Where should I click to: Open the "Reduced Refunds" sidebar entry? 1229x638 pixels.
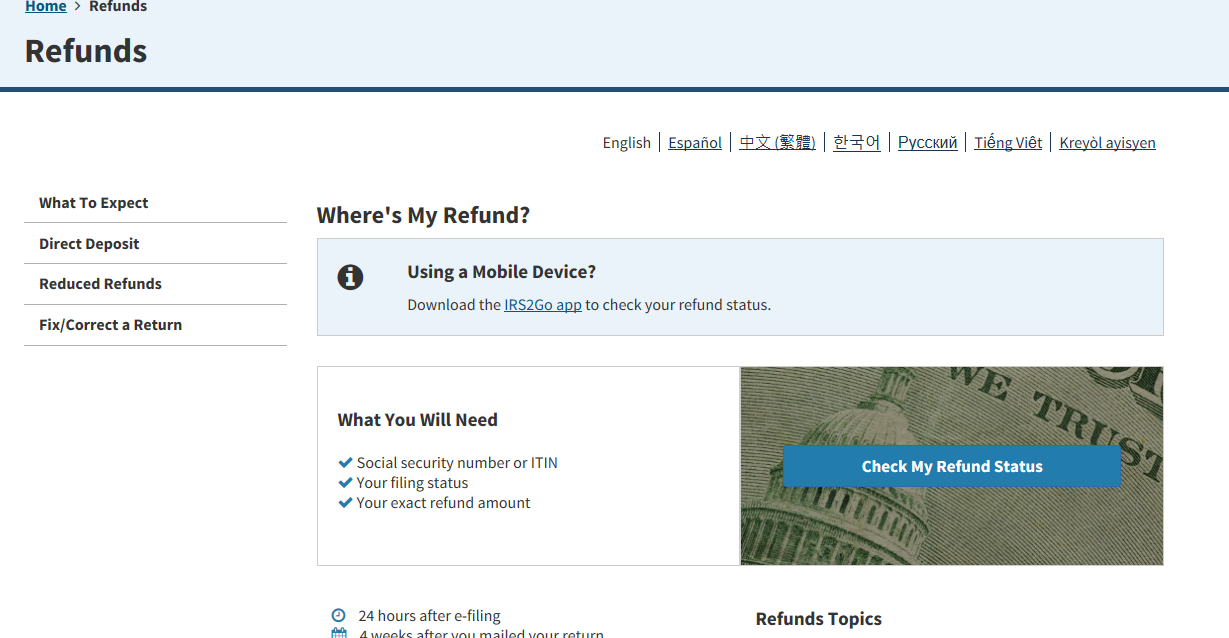(100, 283)
